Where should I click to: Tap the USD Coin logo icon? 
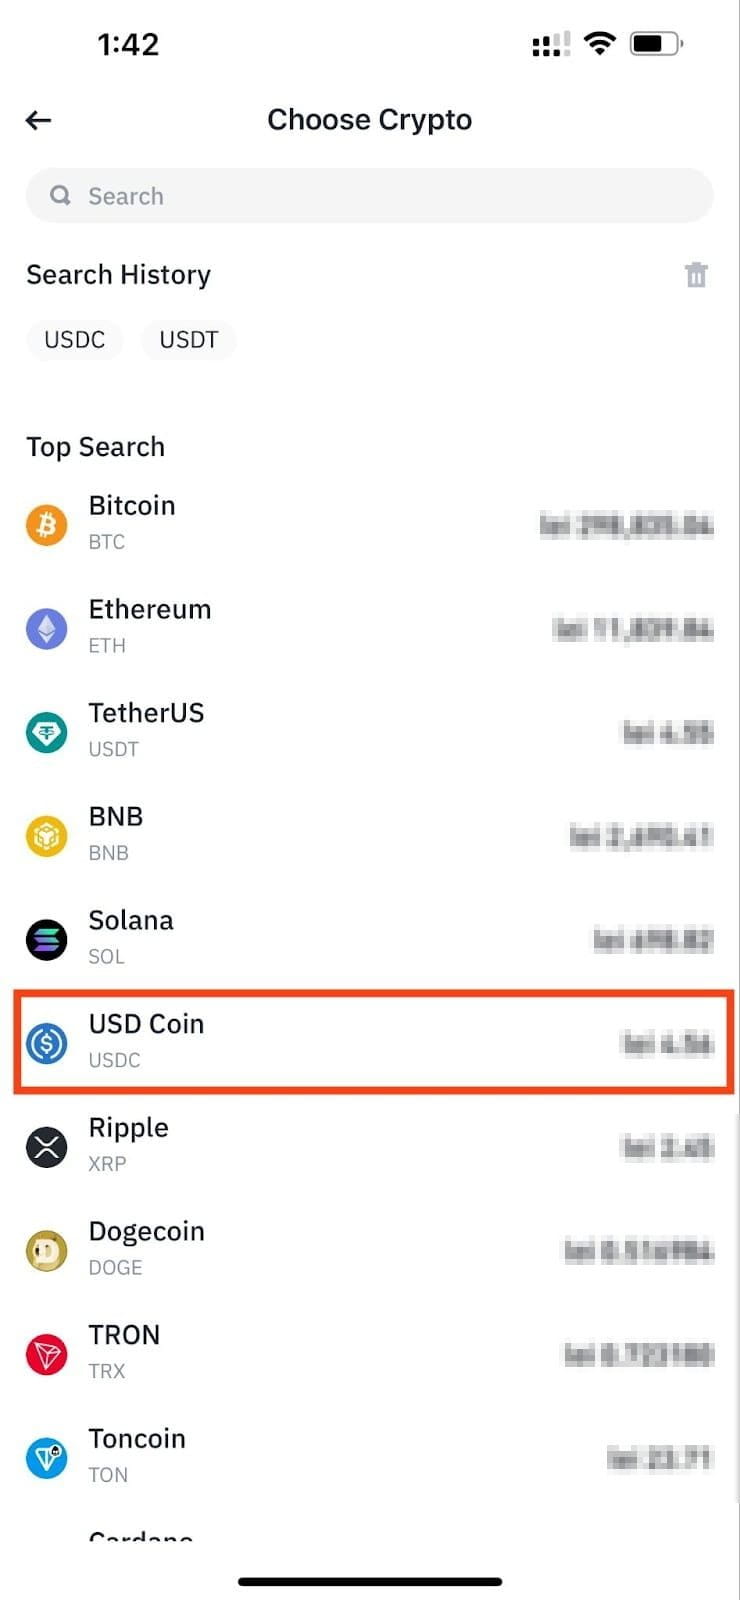[x=46, y=1043]
